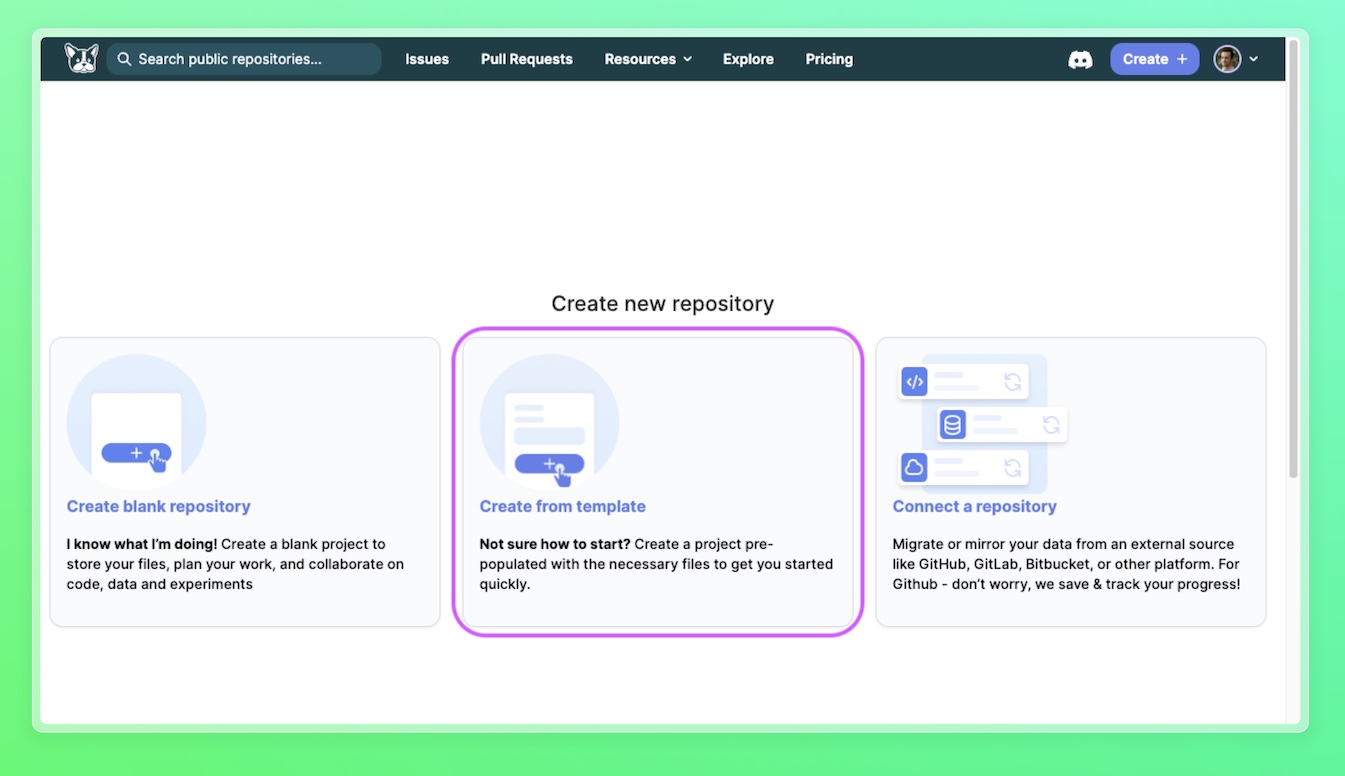
Task: Click the Create blank repository link
Action: [158, 506]
